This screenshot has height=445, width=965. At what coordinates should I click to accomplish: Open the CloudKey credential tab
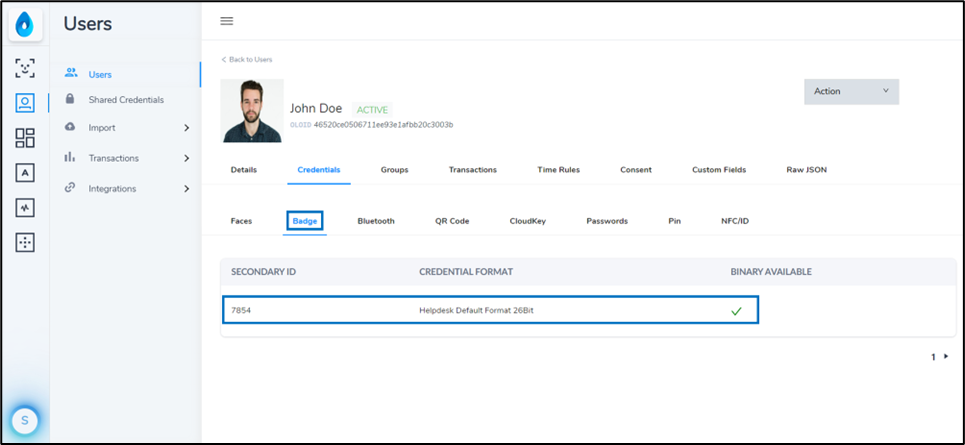(x=527, y=221)
